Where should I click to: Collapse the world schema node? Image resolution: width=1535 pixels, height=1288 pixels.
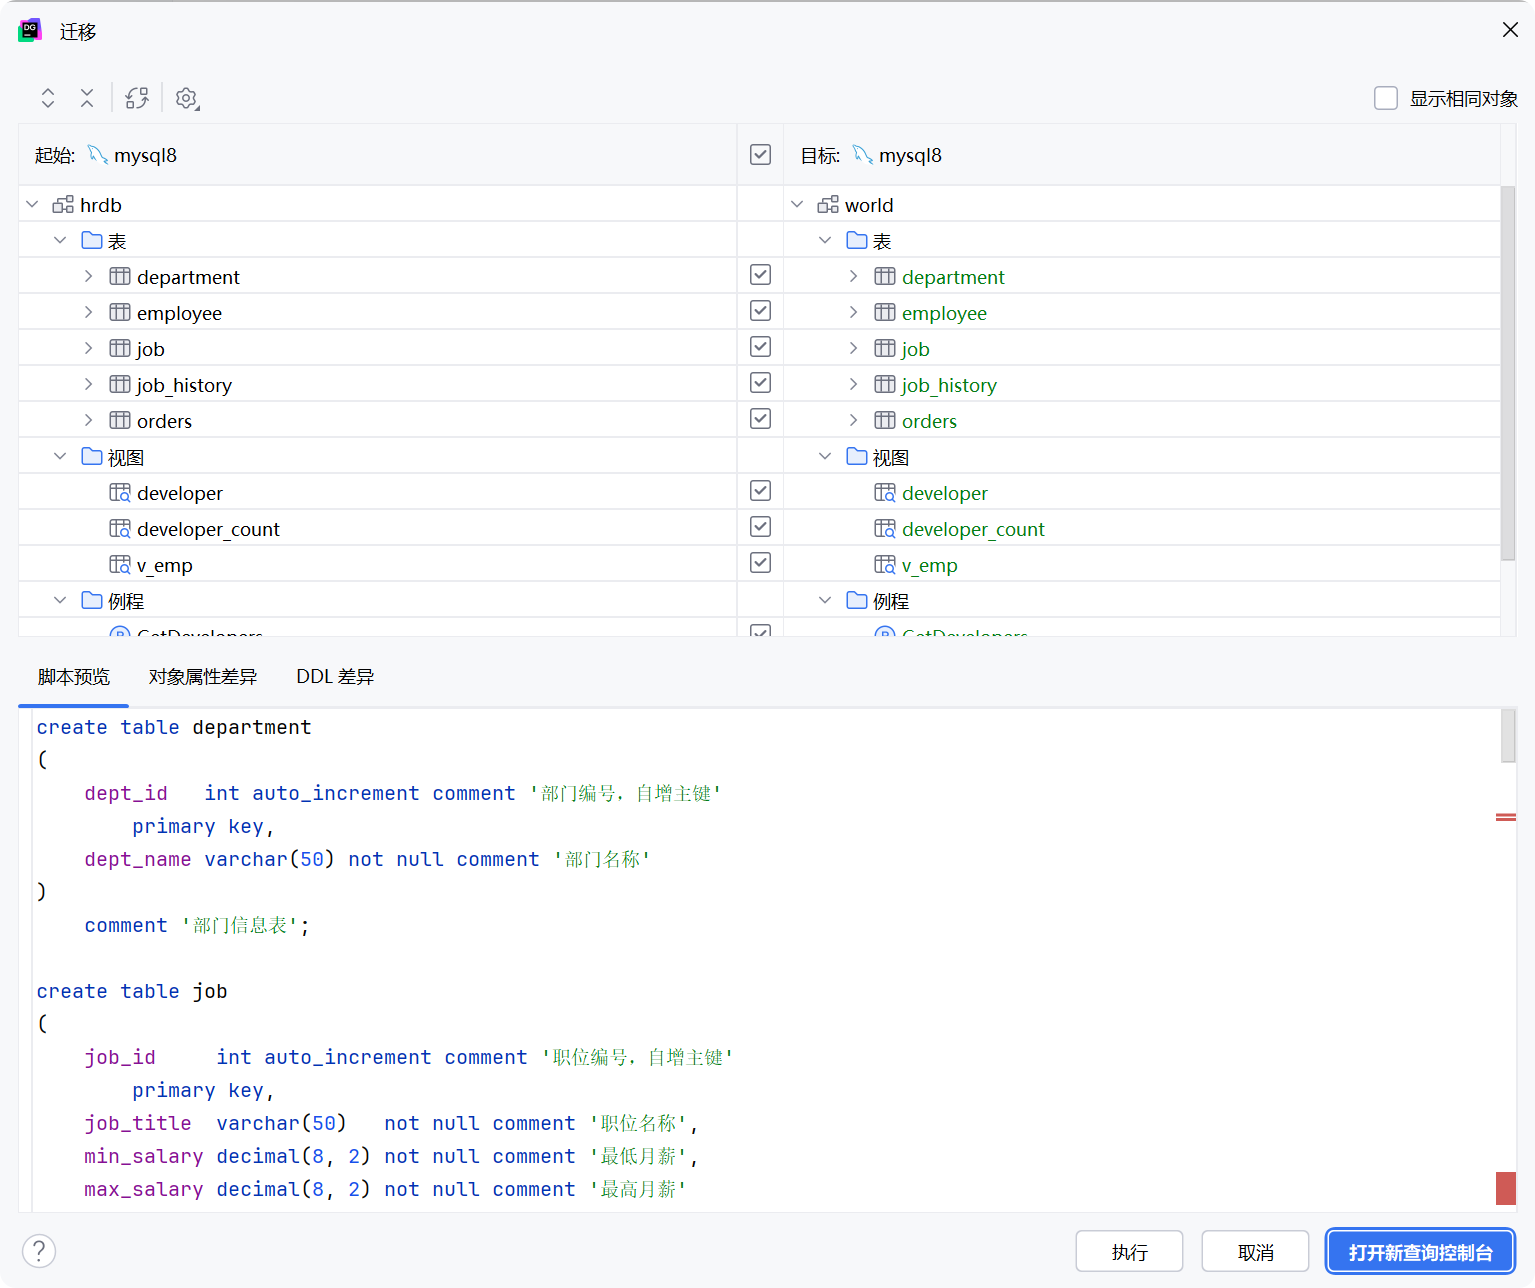coord(797,204)
